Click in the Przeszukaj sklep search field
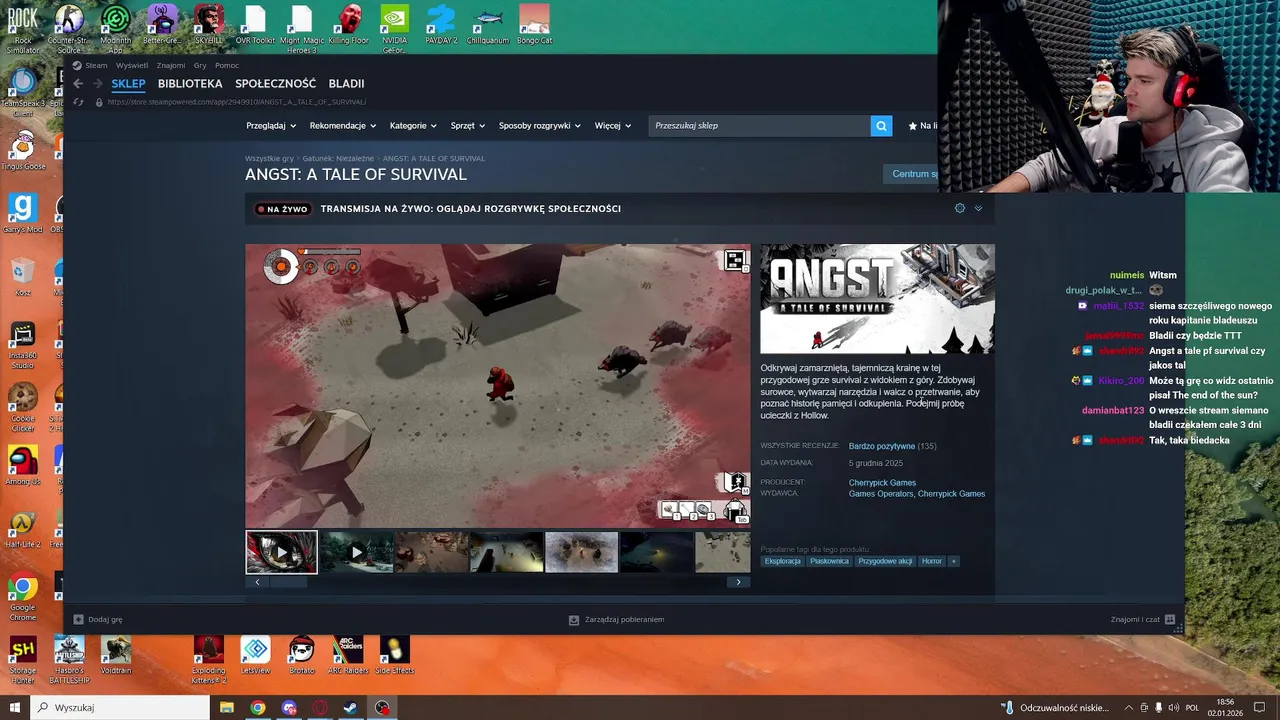Viewport: 1280px width, 720px height. 759,126
